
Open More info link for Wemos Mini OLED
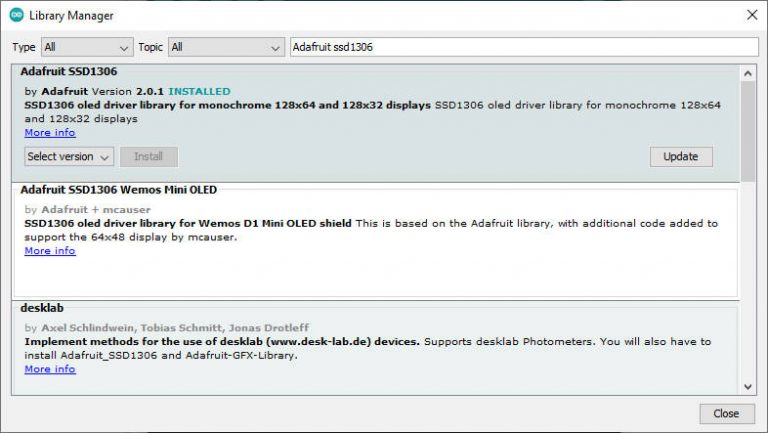[50, 251]
